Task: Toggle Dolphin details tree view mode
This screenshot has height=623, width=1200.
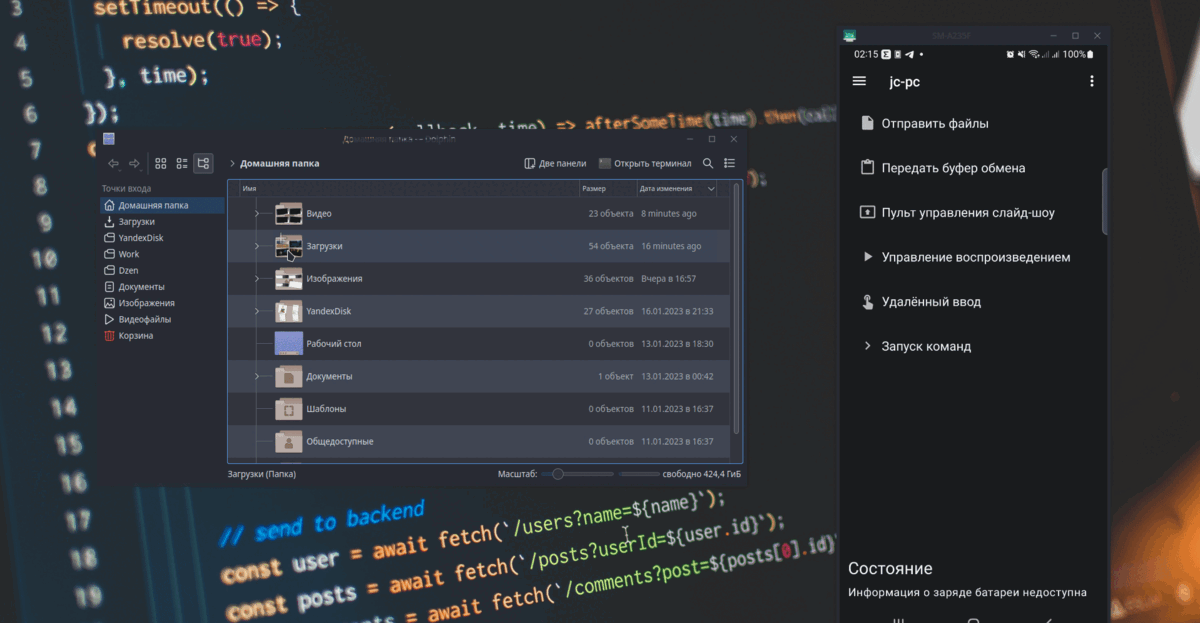Action: 203,163
